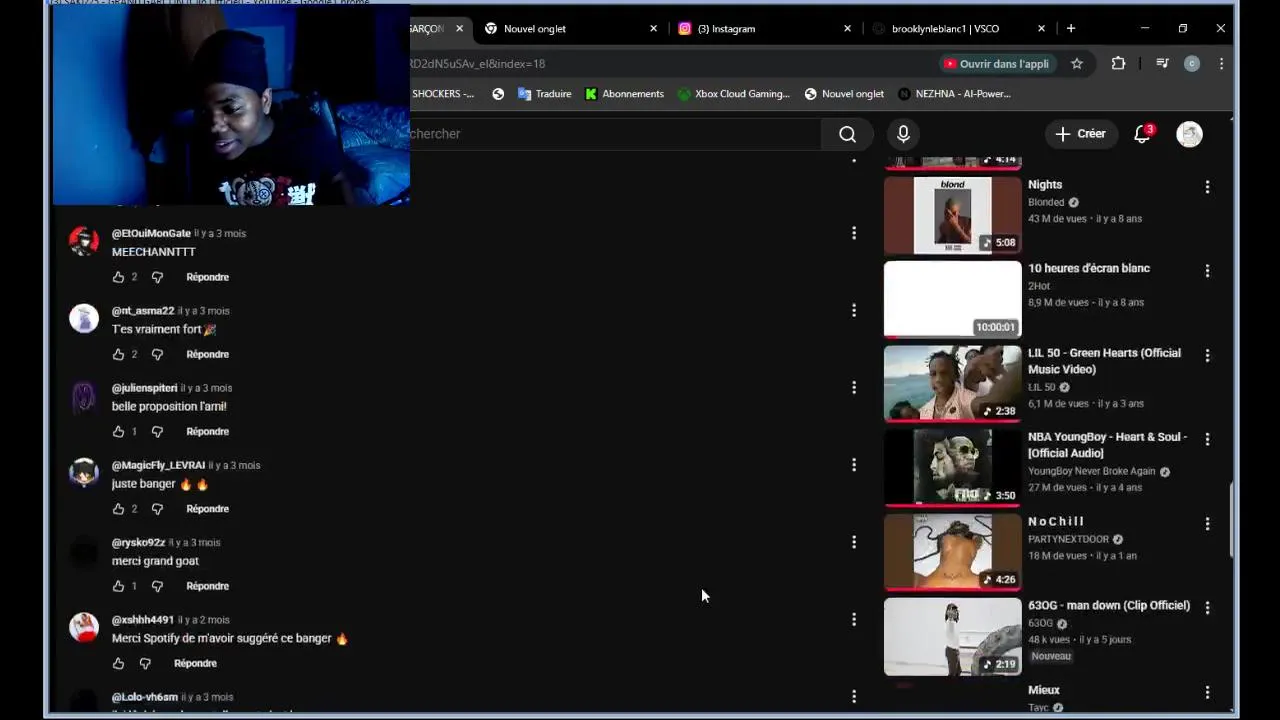Like the merci grand goat comment
The image size is (1280, 720).
click(x=118, y=586)
